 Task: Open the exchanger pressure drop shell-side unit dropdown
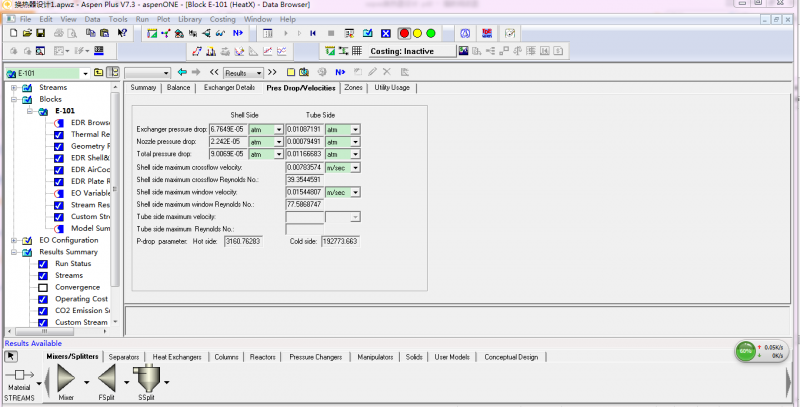pyautogui.click(x=279, y=129)
